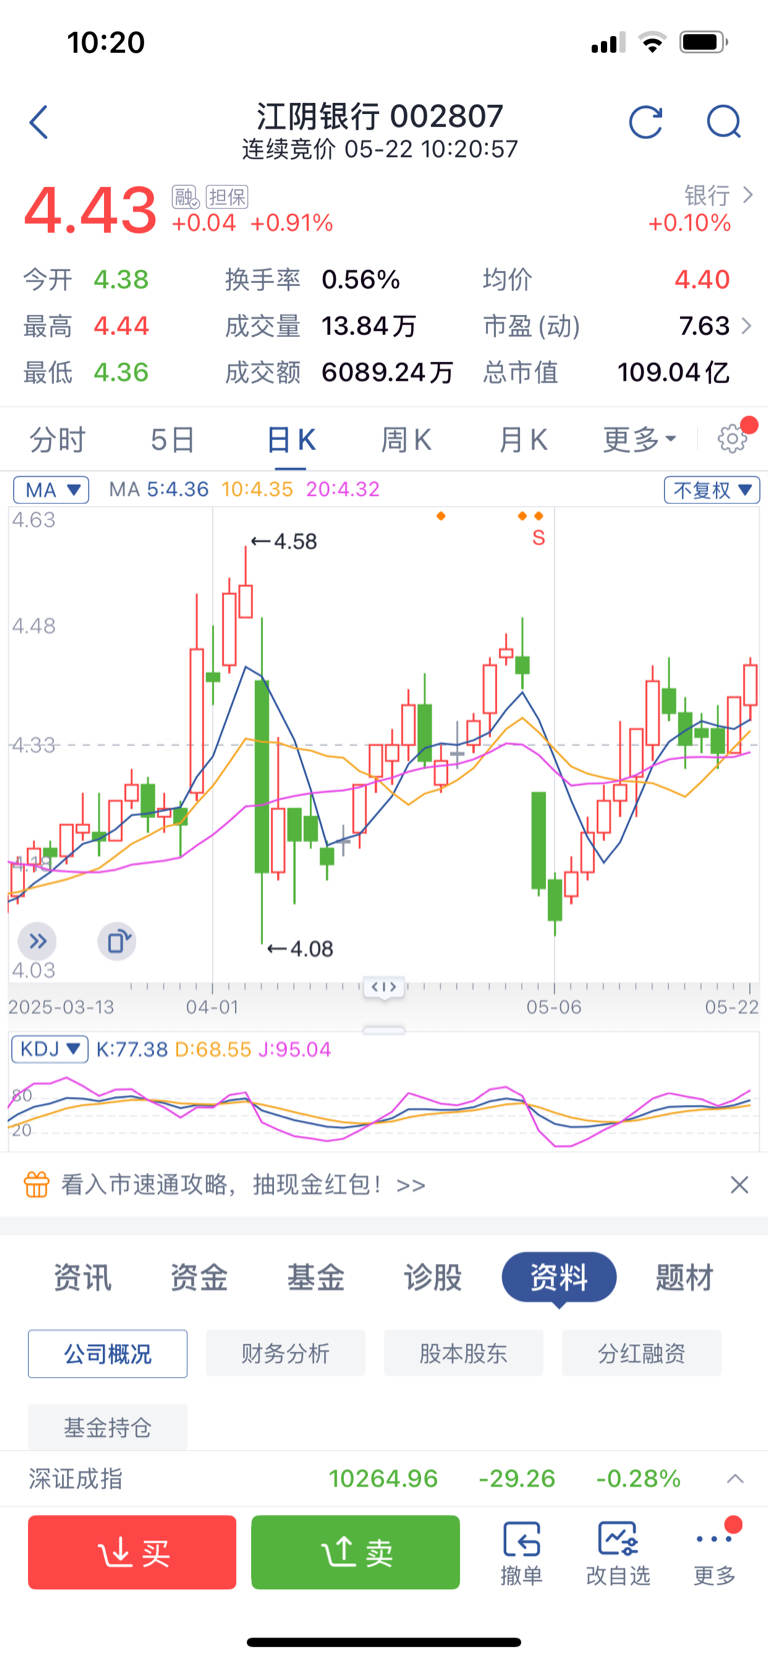The image size is (768, 1663).
Task: Open the 诊股 stock diagnosis tab
Action: point(433,1277)
